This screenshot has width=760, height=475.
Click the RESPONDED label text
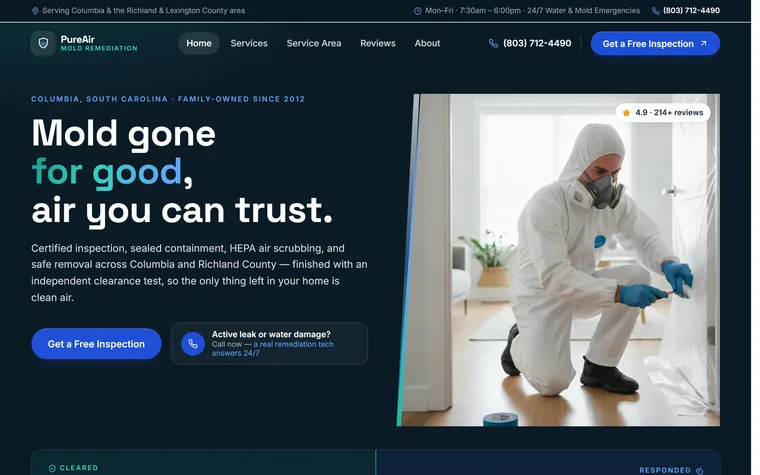665,470
